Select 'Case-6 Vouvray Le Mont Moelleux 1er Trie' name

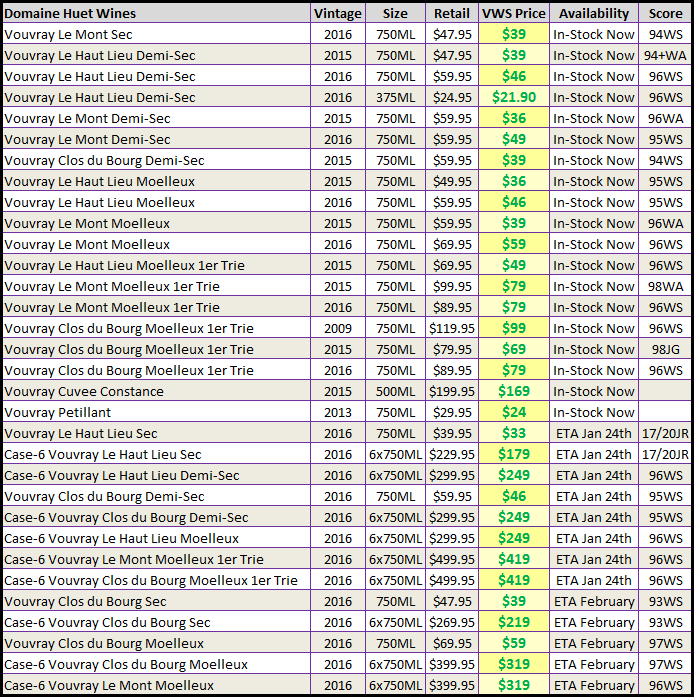(x=133, y=559)
